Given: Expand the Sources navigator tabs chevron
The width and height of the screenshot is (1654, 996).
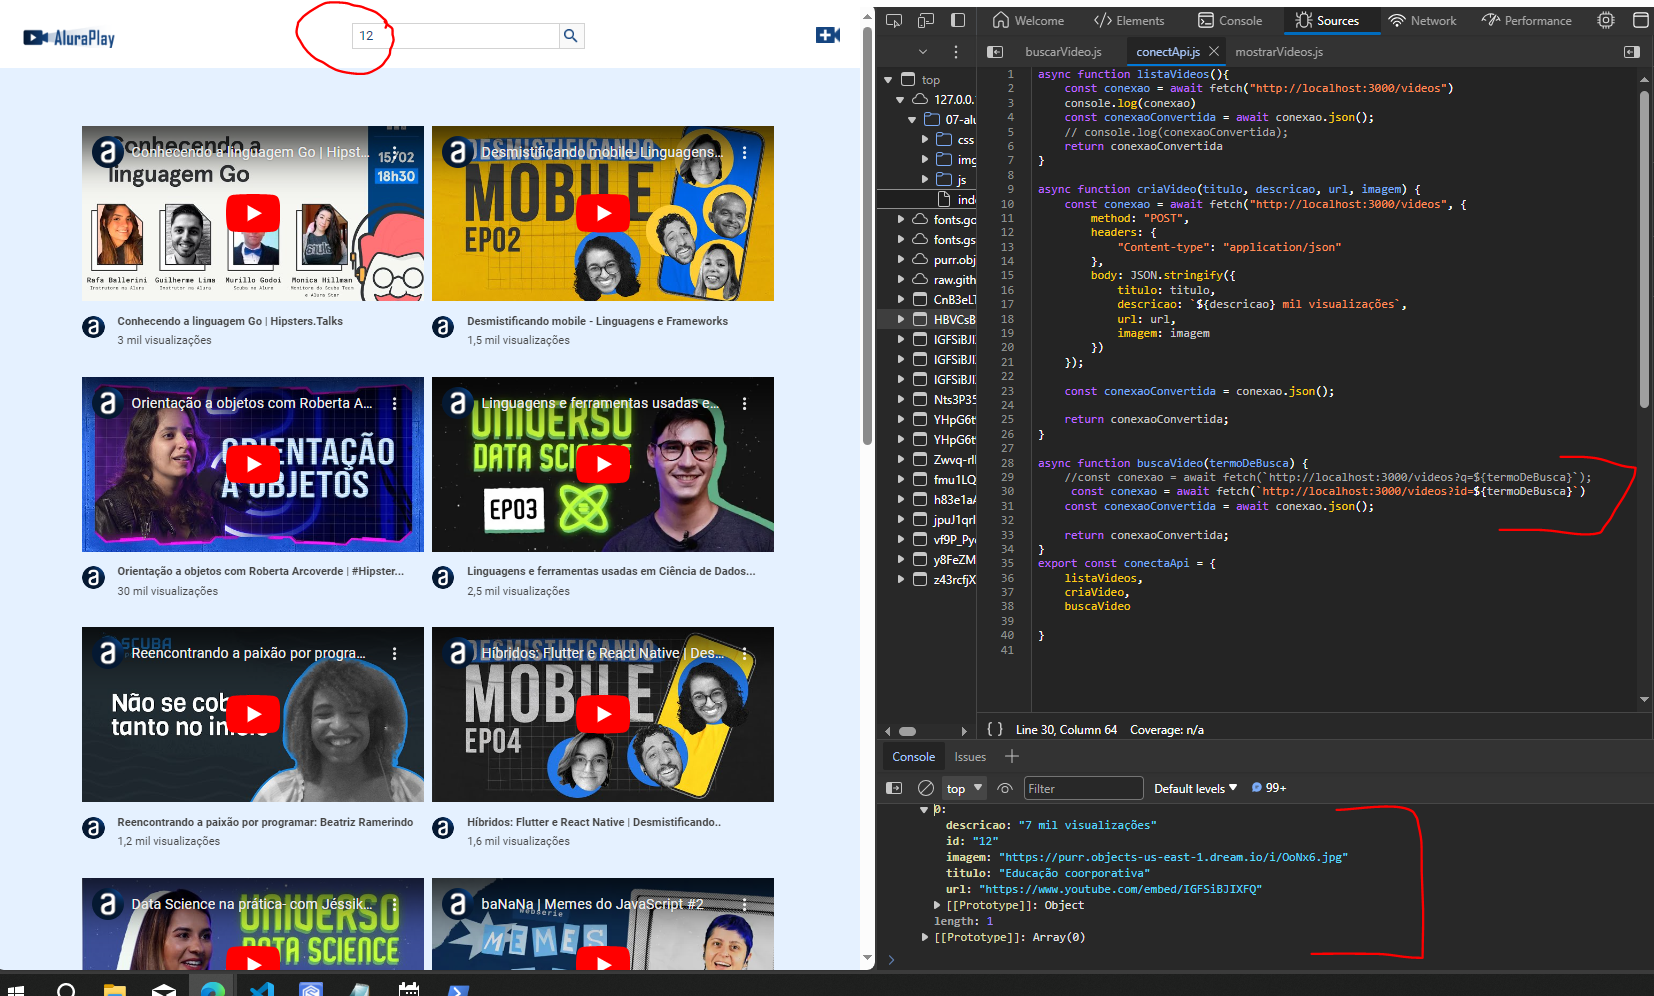Looking at the screenshot, I should [923, 51].
